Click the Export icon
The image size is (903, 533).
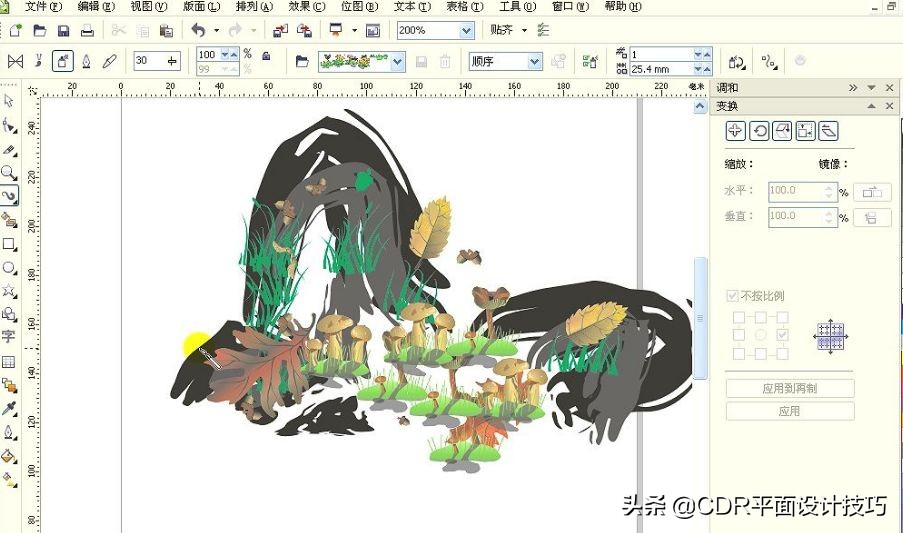(x=304, y=31)
